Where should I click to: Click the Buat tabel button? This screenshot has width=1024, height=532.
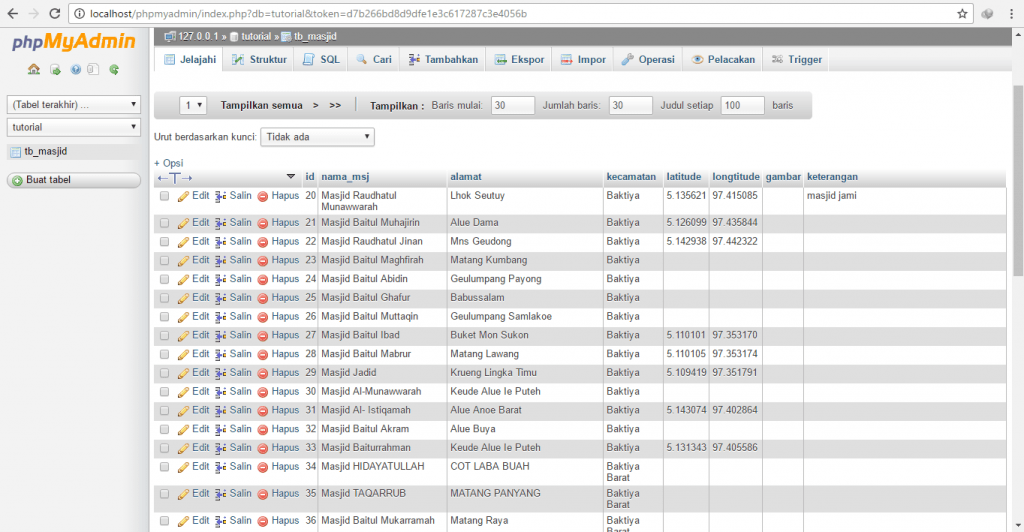tap(74, 180)
